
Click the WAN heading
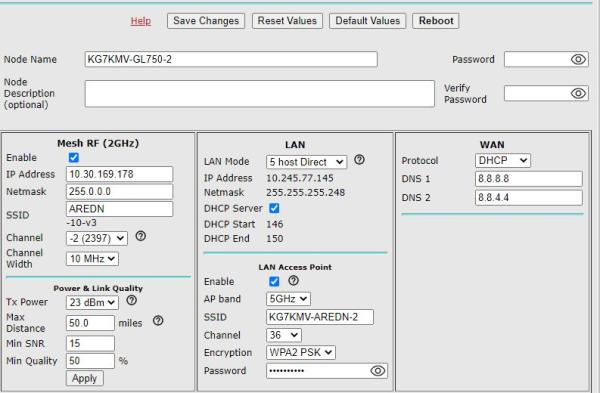pyautogui.click(x=492, y=145)
